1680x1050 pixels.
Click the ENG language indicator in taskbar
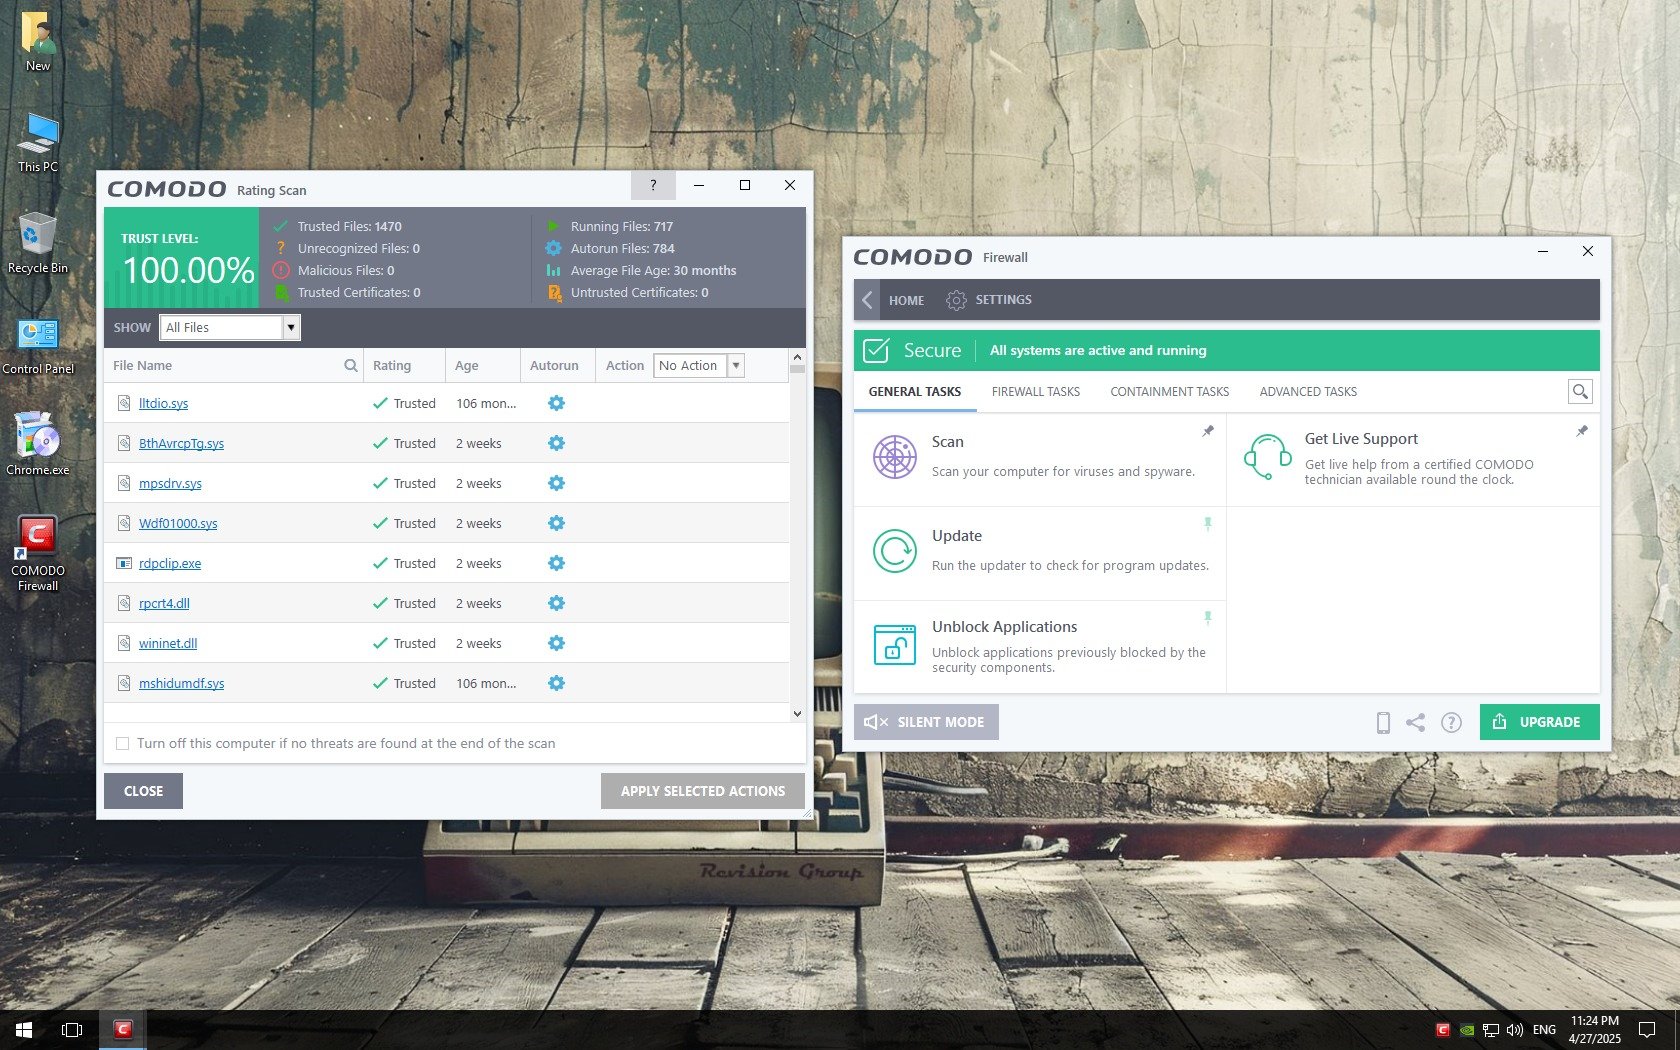click(x=1544, y=1030)
